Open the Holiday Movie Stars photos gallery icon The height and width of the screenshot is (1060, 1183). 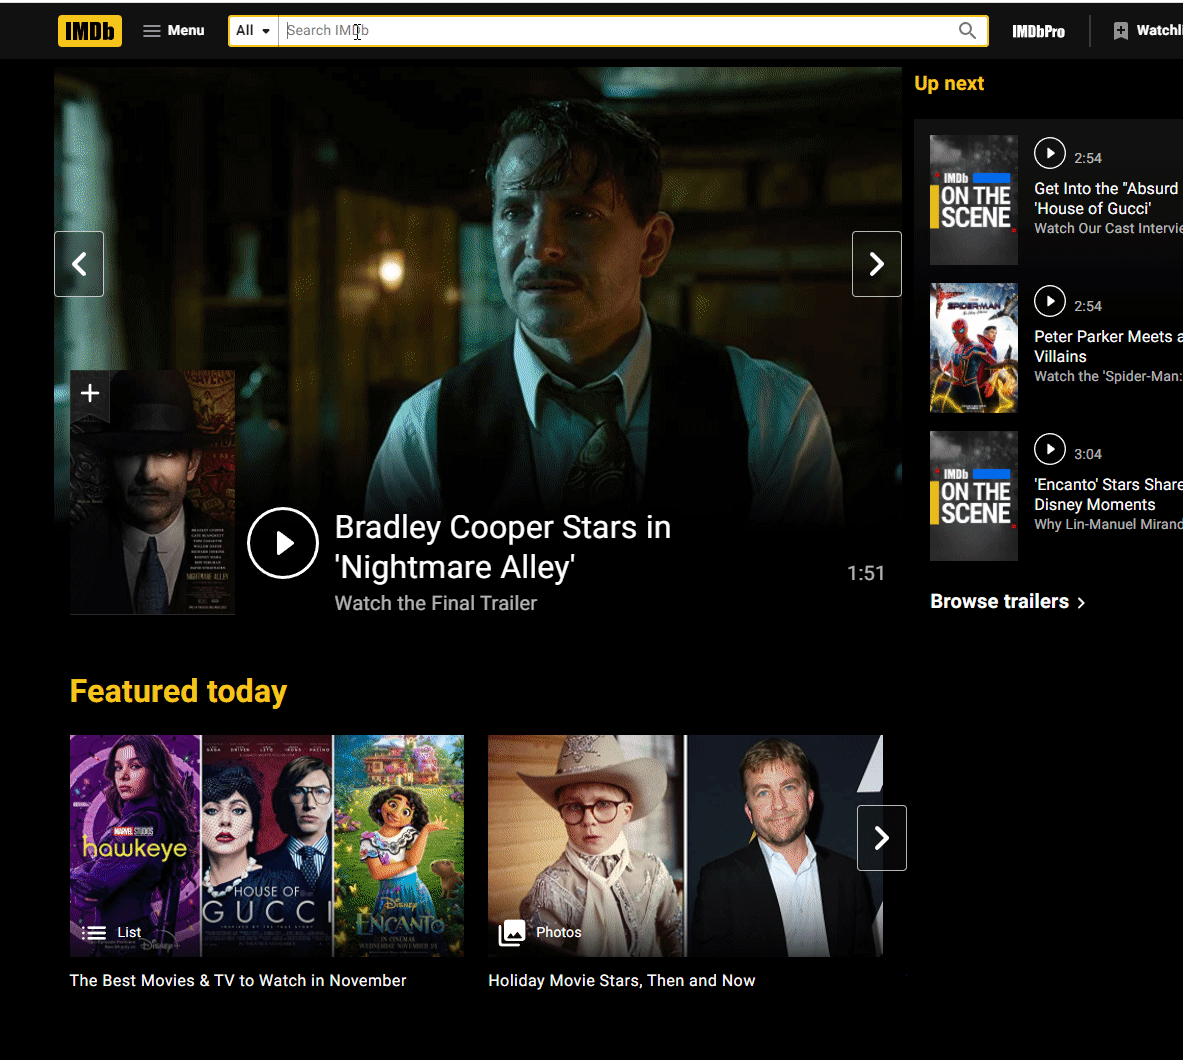pos(512,932)
